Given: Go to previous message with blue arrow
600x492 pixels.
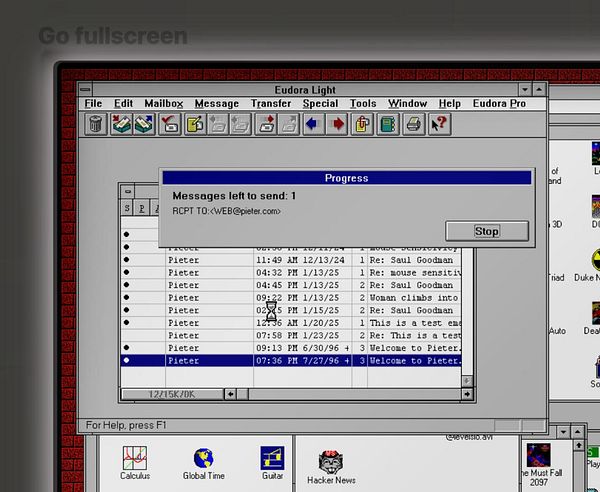Looking at the screenshot, I should click(x=314, y=124).
